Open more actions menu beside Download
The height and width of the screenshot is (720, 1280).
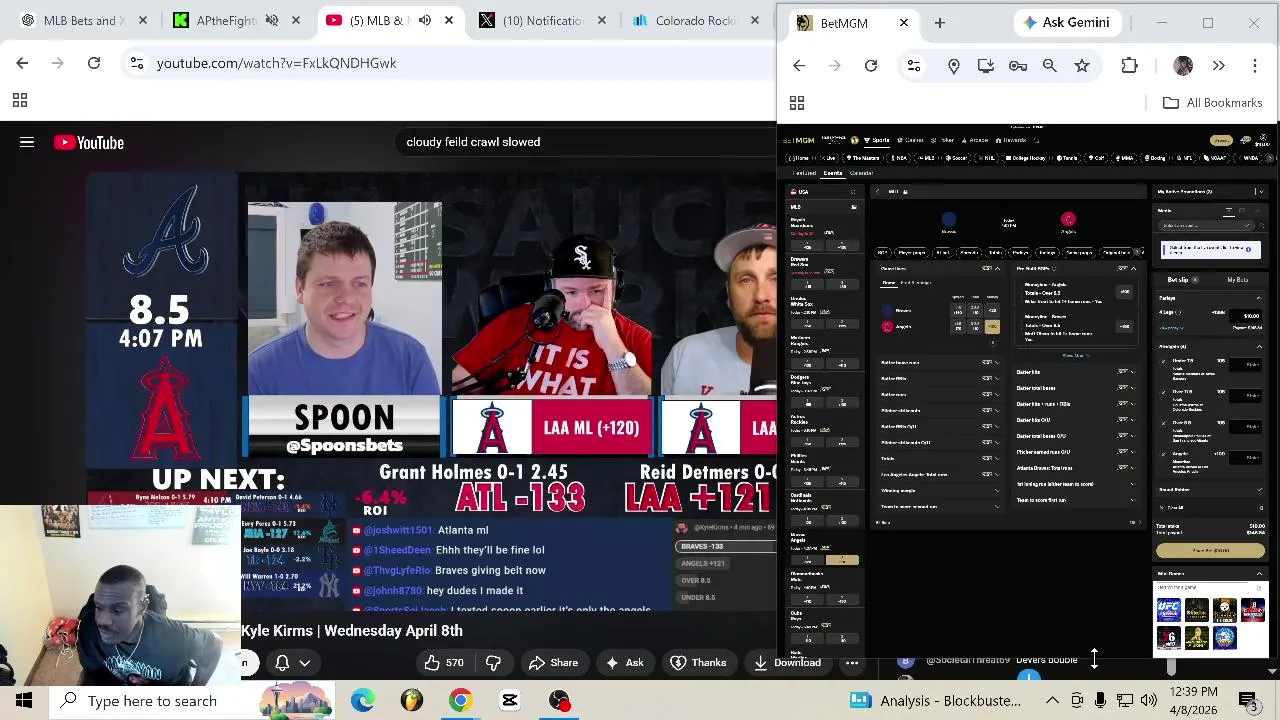coord(852,662)
